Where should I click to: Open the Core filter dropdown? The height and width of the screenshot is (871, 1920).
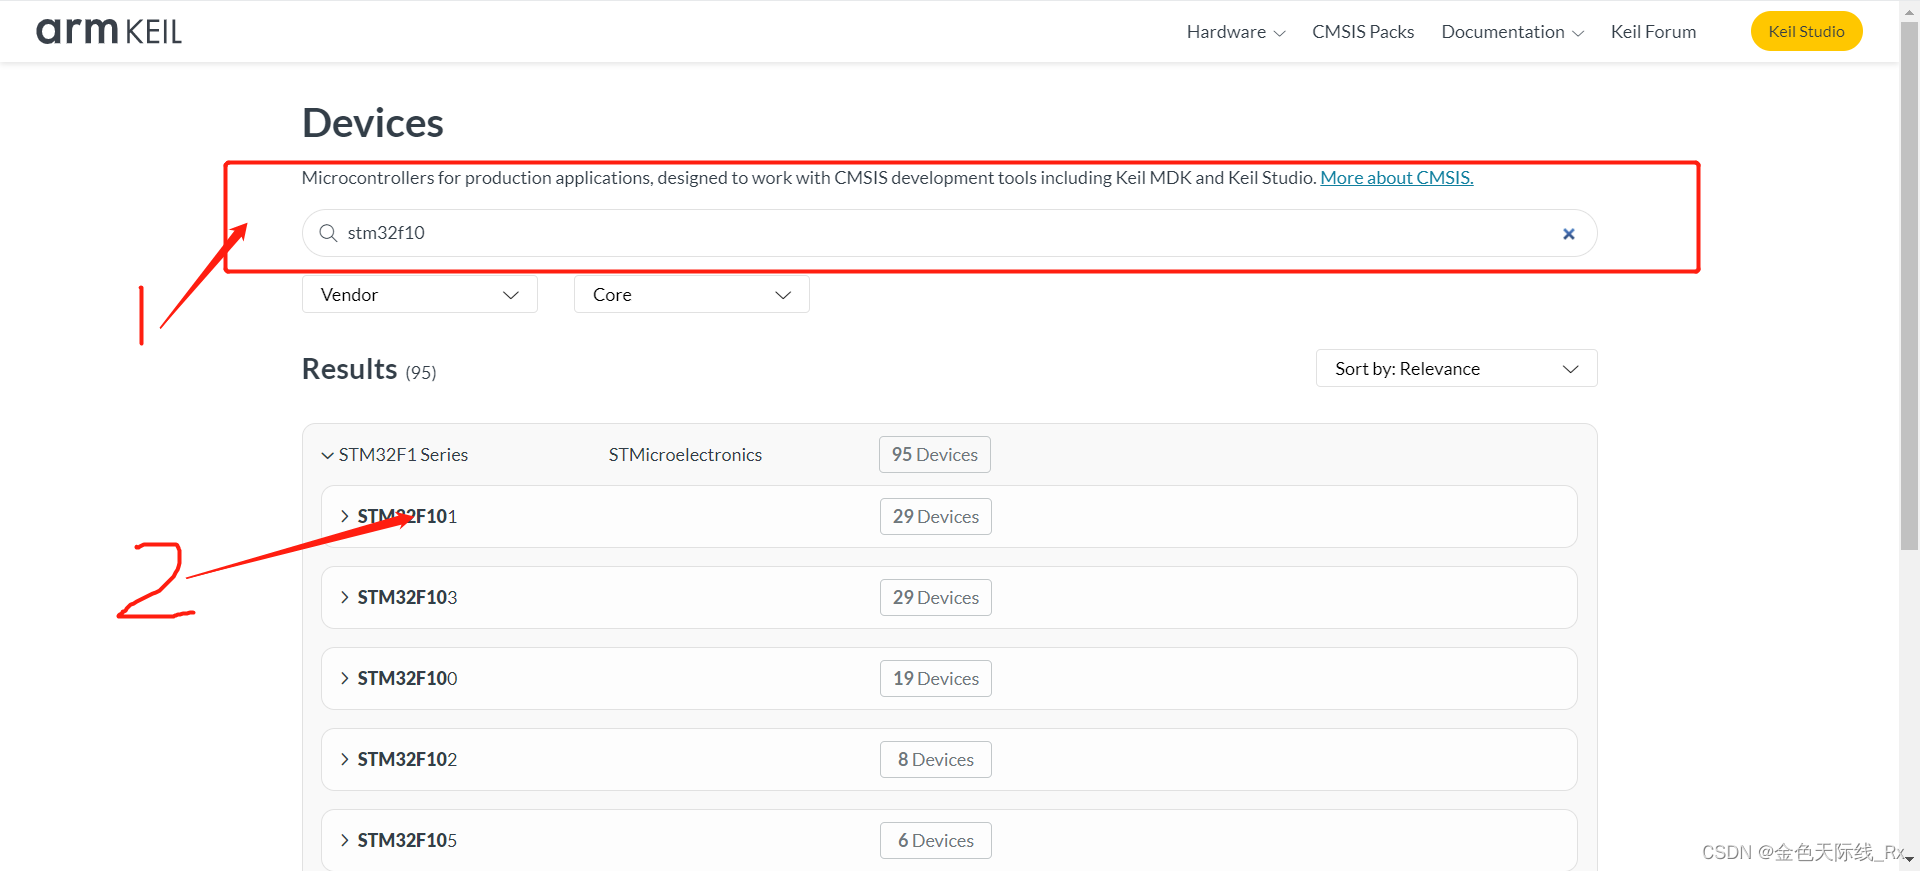click(691, 295)
